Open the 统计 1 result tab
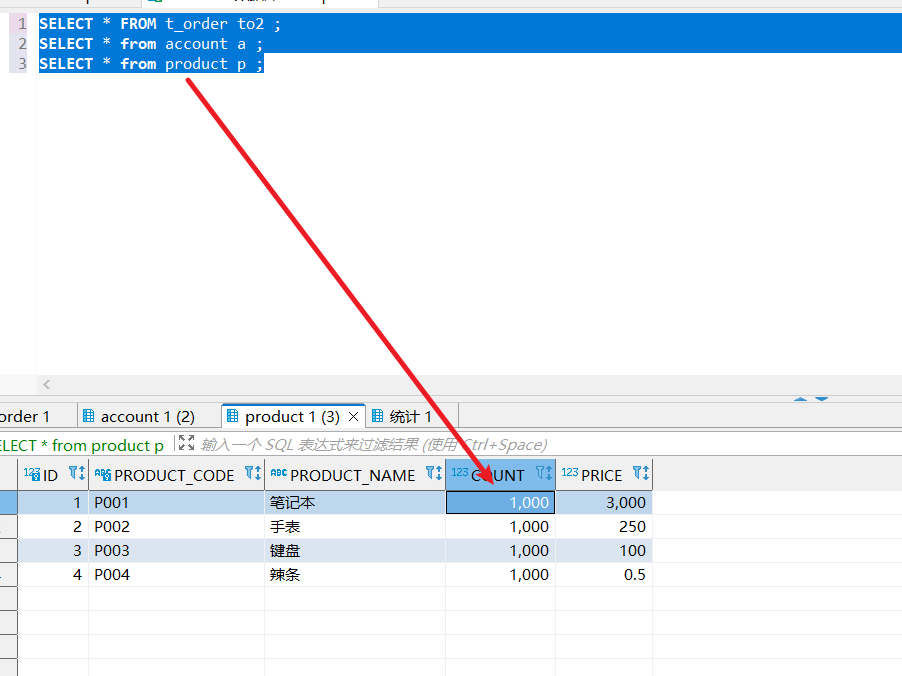 410,416
